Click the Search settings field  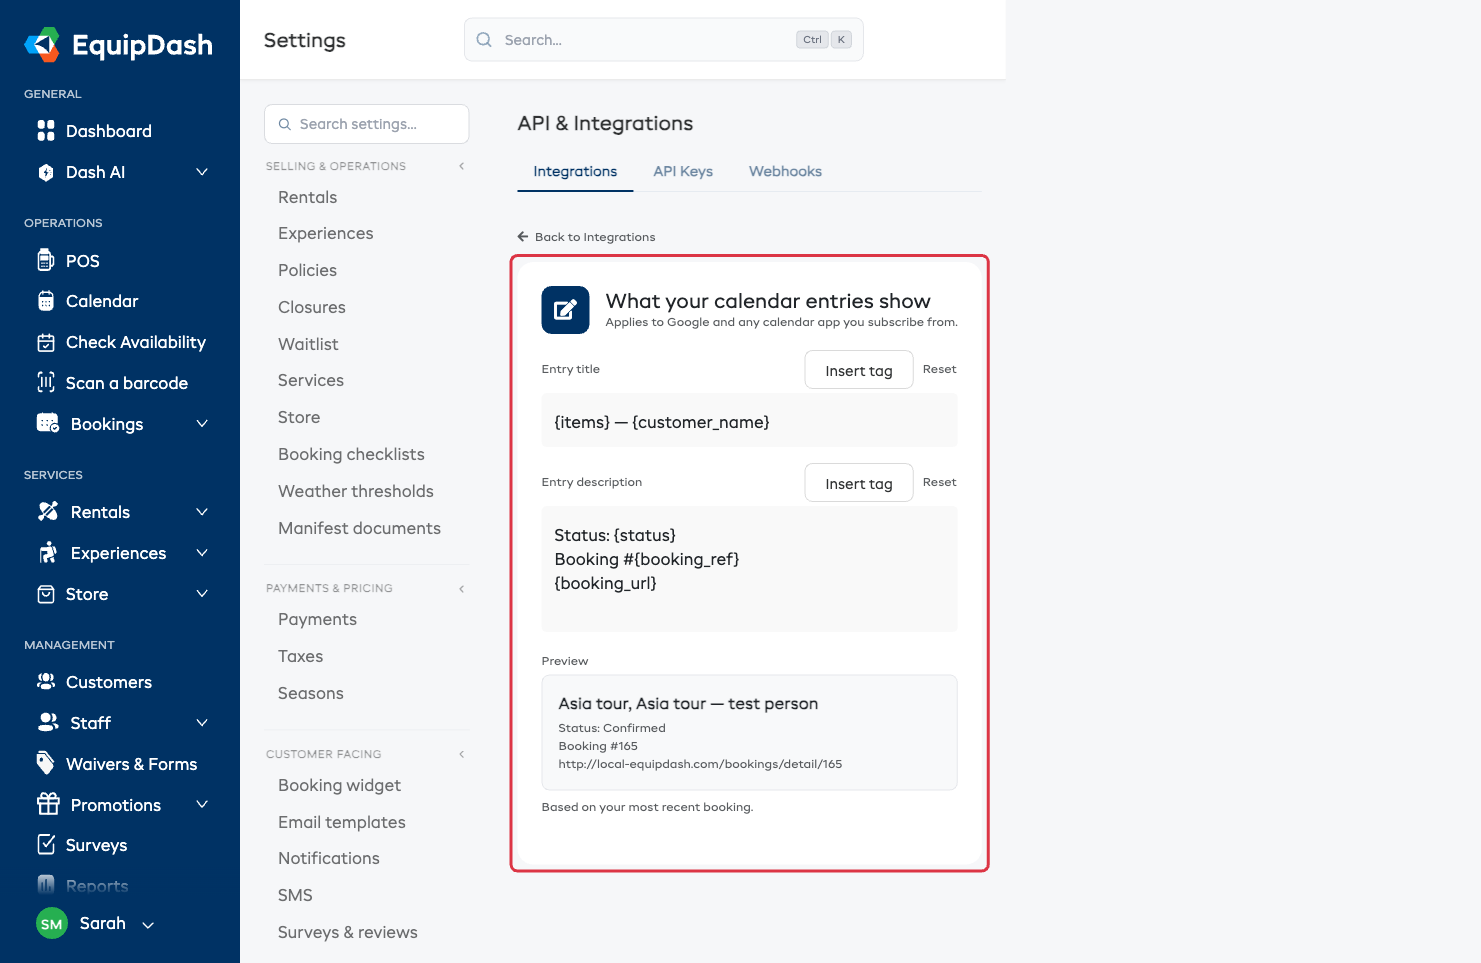tap(367, 124)
